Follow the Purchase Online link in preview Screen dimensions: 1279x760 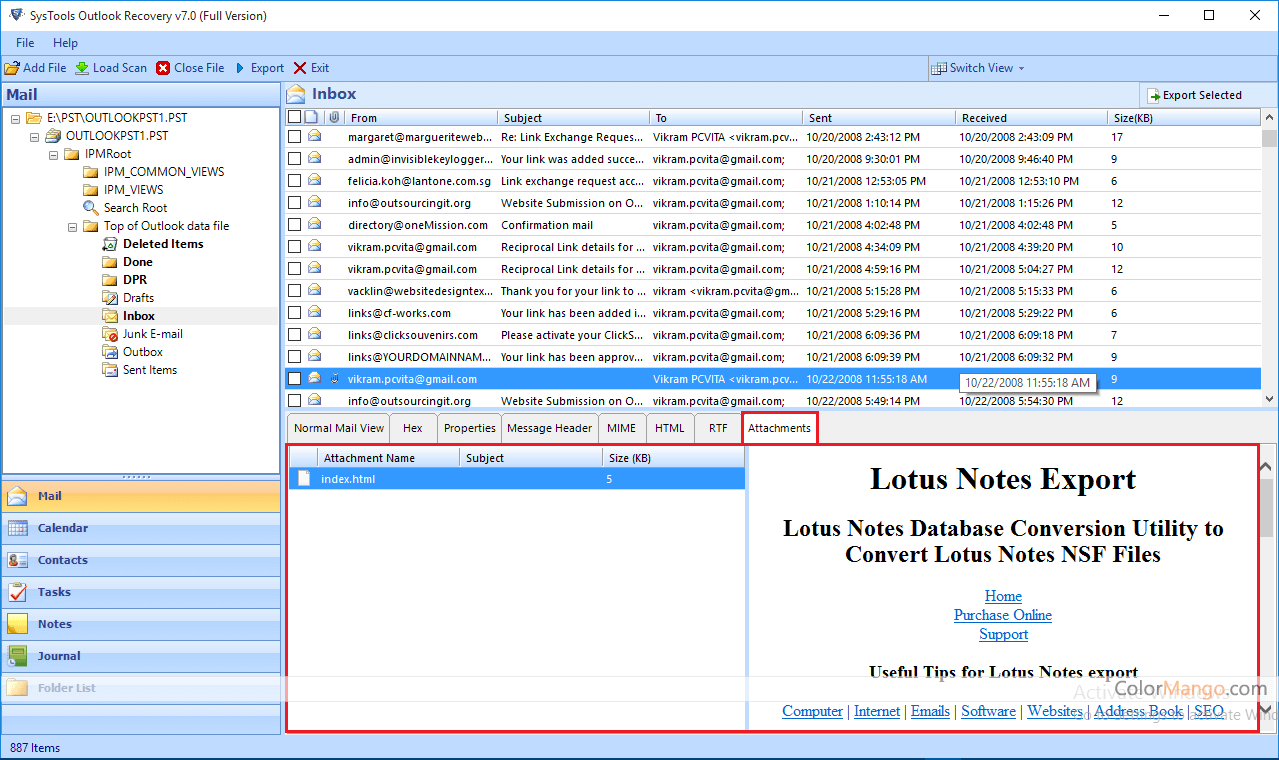(x=1002, y=615)
